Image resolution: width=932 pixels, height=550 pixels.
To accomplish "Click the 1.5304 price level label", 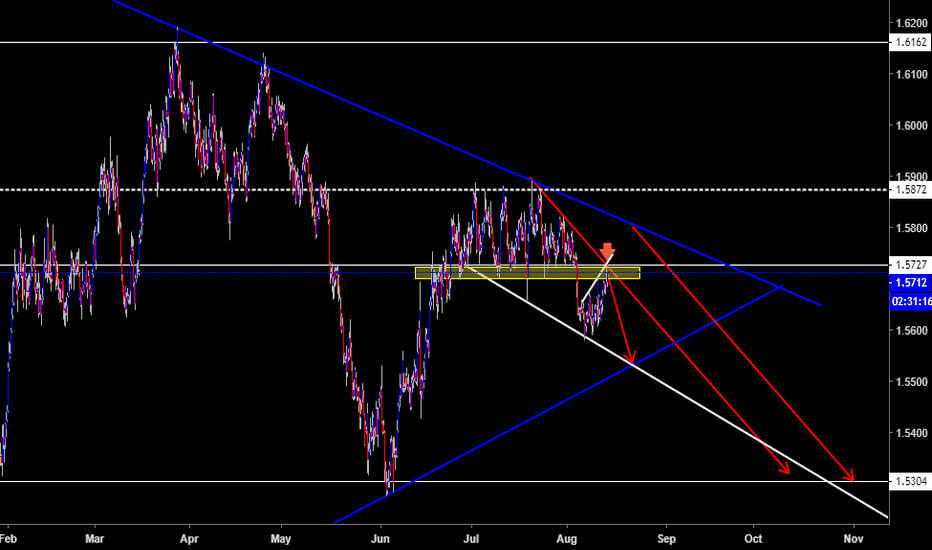I will (x=911, y=481).
